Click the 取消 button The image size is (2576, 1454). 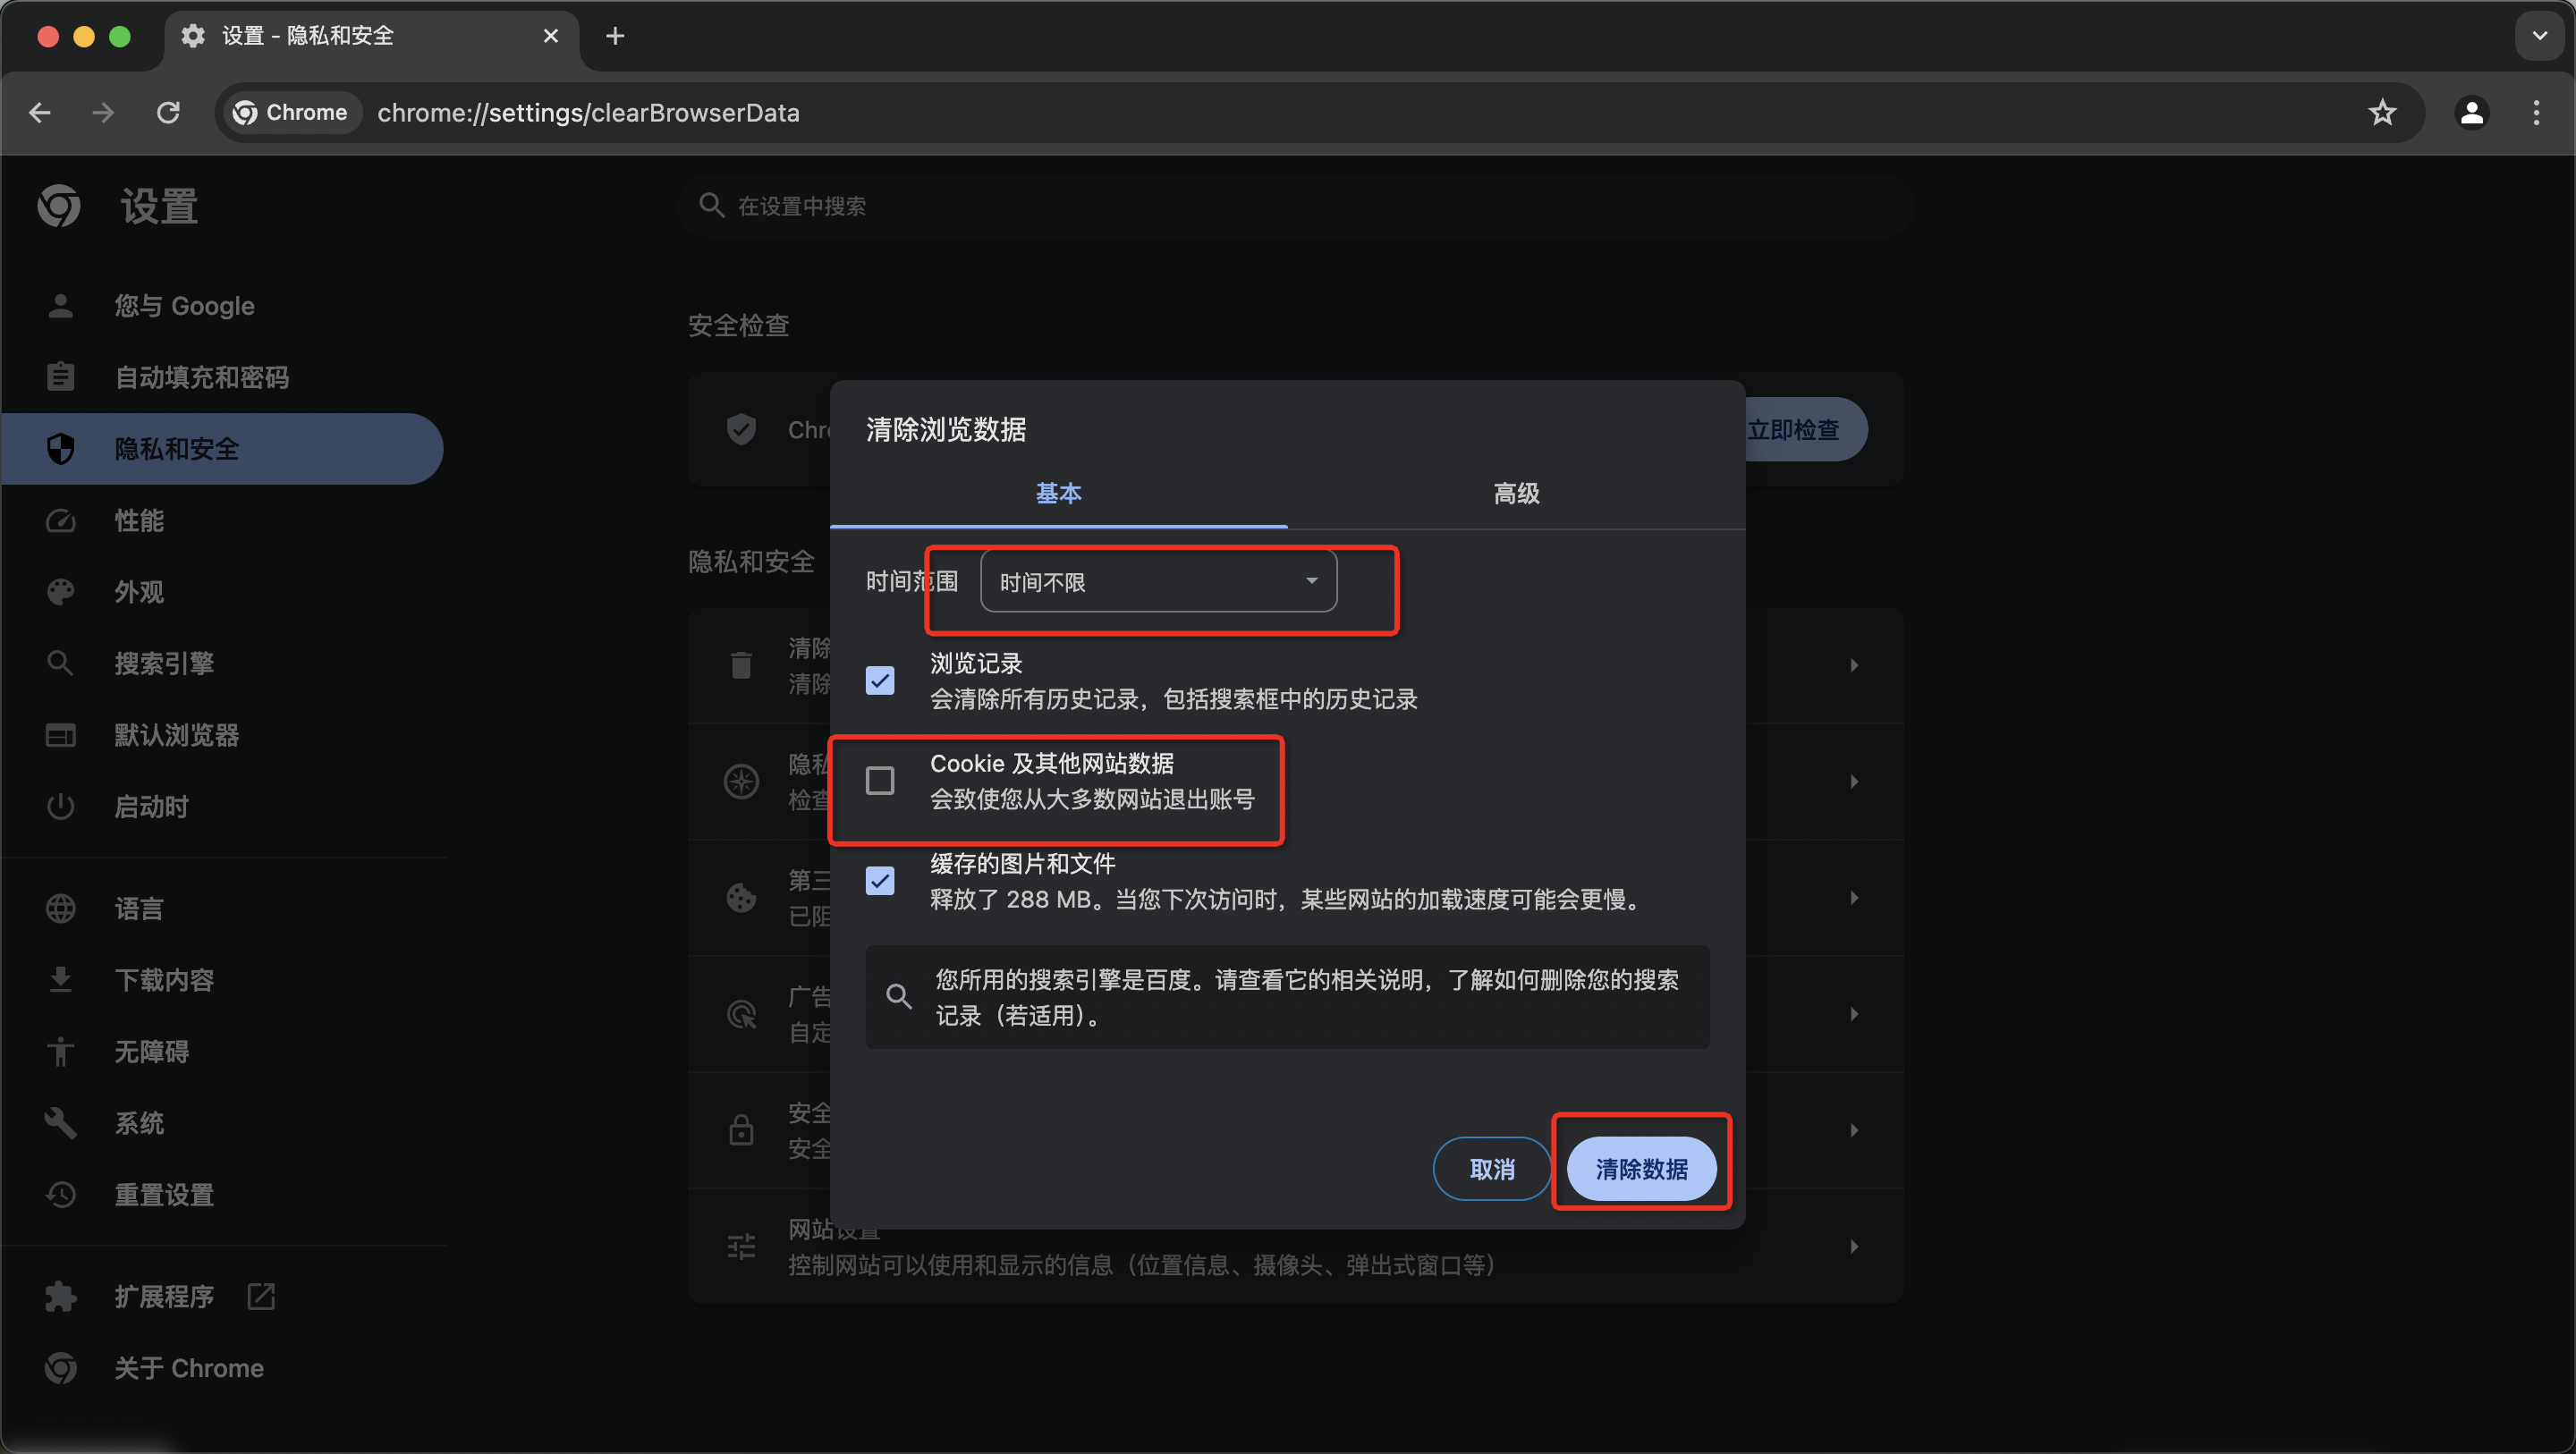(x=1491, y=1168)
